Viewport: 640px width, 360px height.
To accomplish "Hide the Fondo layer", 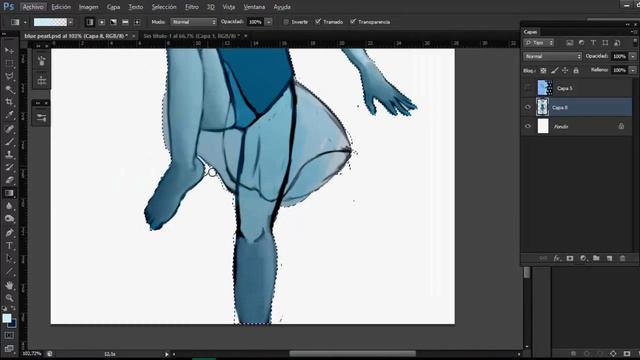I will 528,127.
